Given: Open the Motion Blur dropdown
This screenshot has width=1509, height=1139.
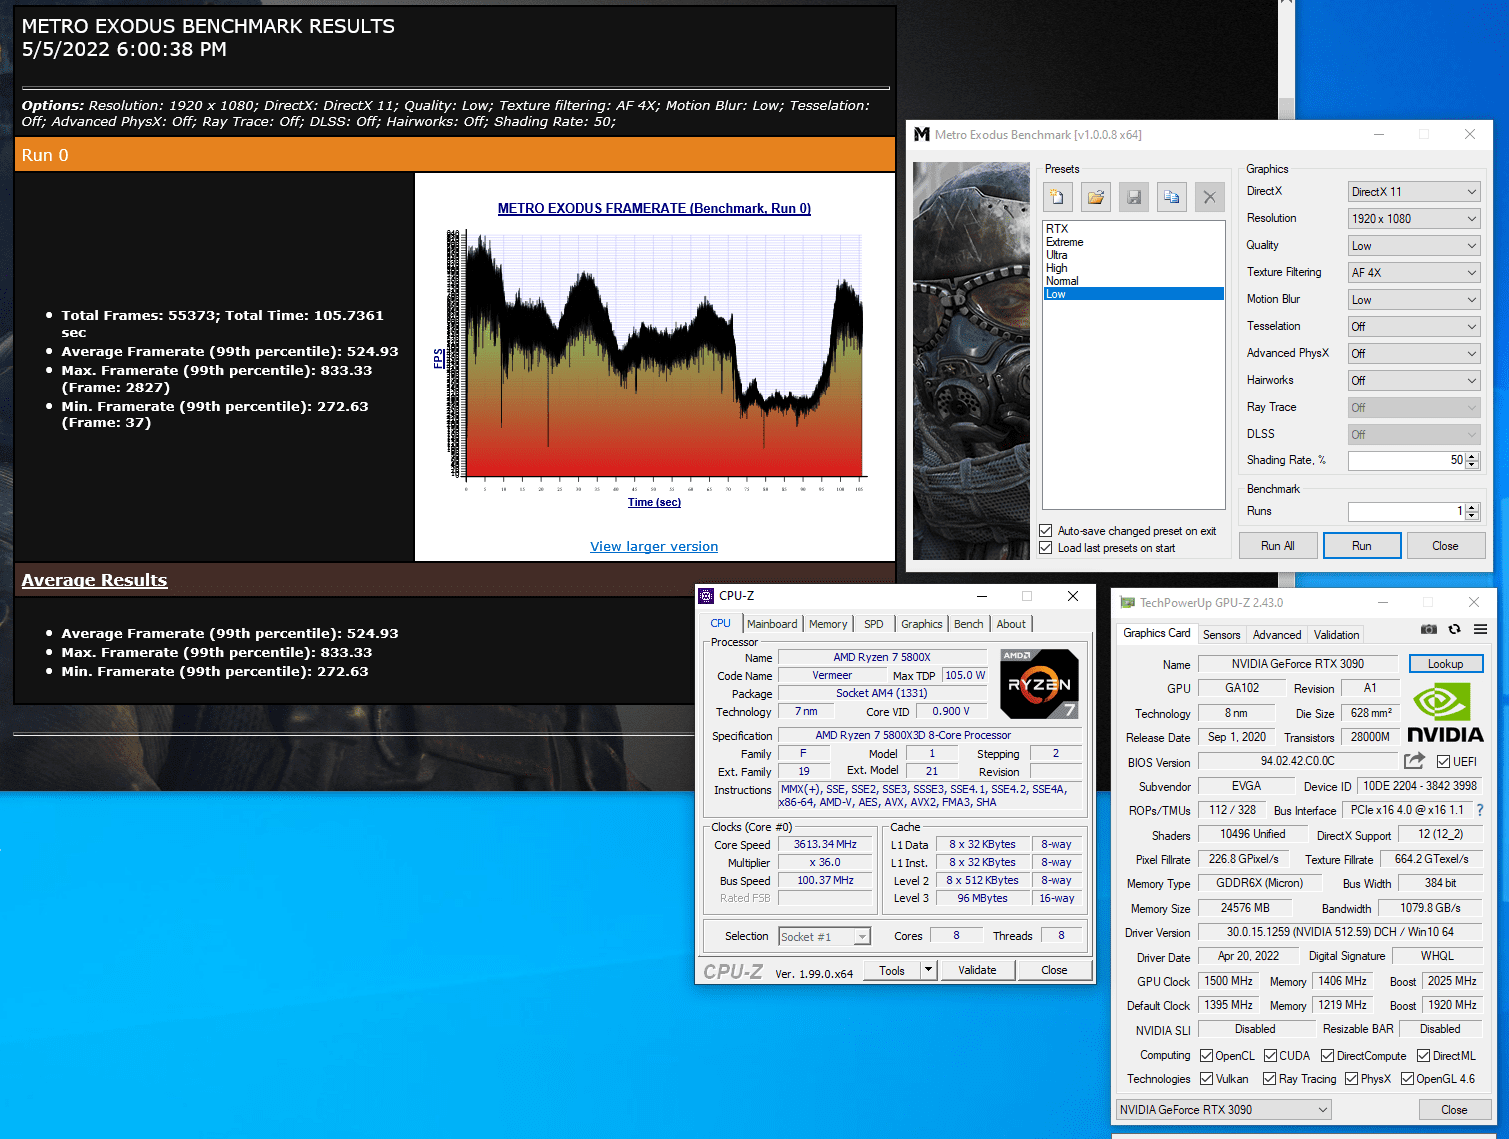Looking at the screenshot, I should point(1414,300).
